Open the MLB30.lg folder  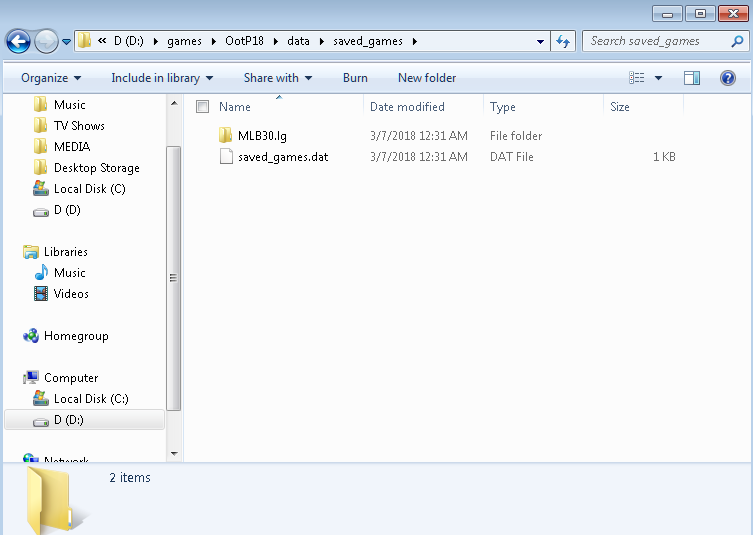(x=262, y=136)
